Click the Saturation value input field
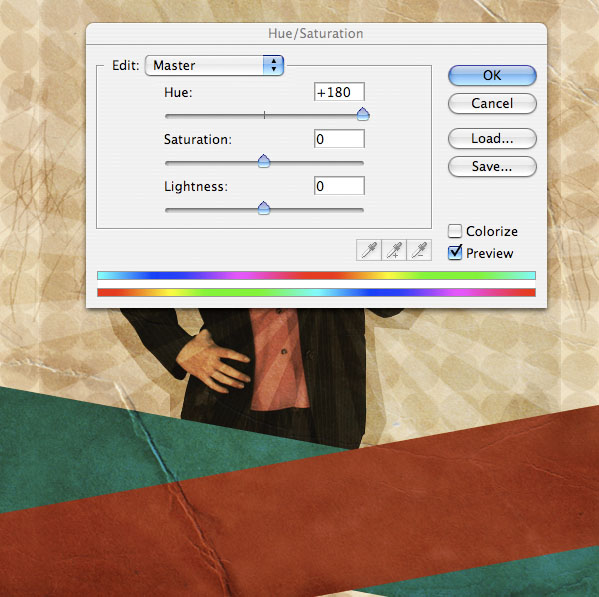The height and width of the screenshot is (597, 599). point(339,139)
